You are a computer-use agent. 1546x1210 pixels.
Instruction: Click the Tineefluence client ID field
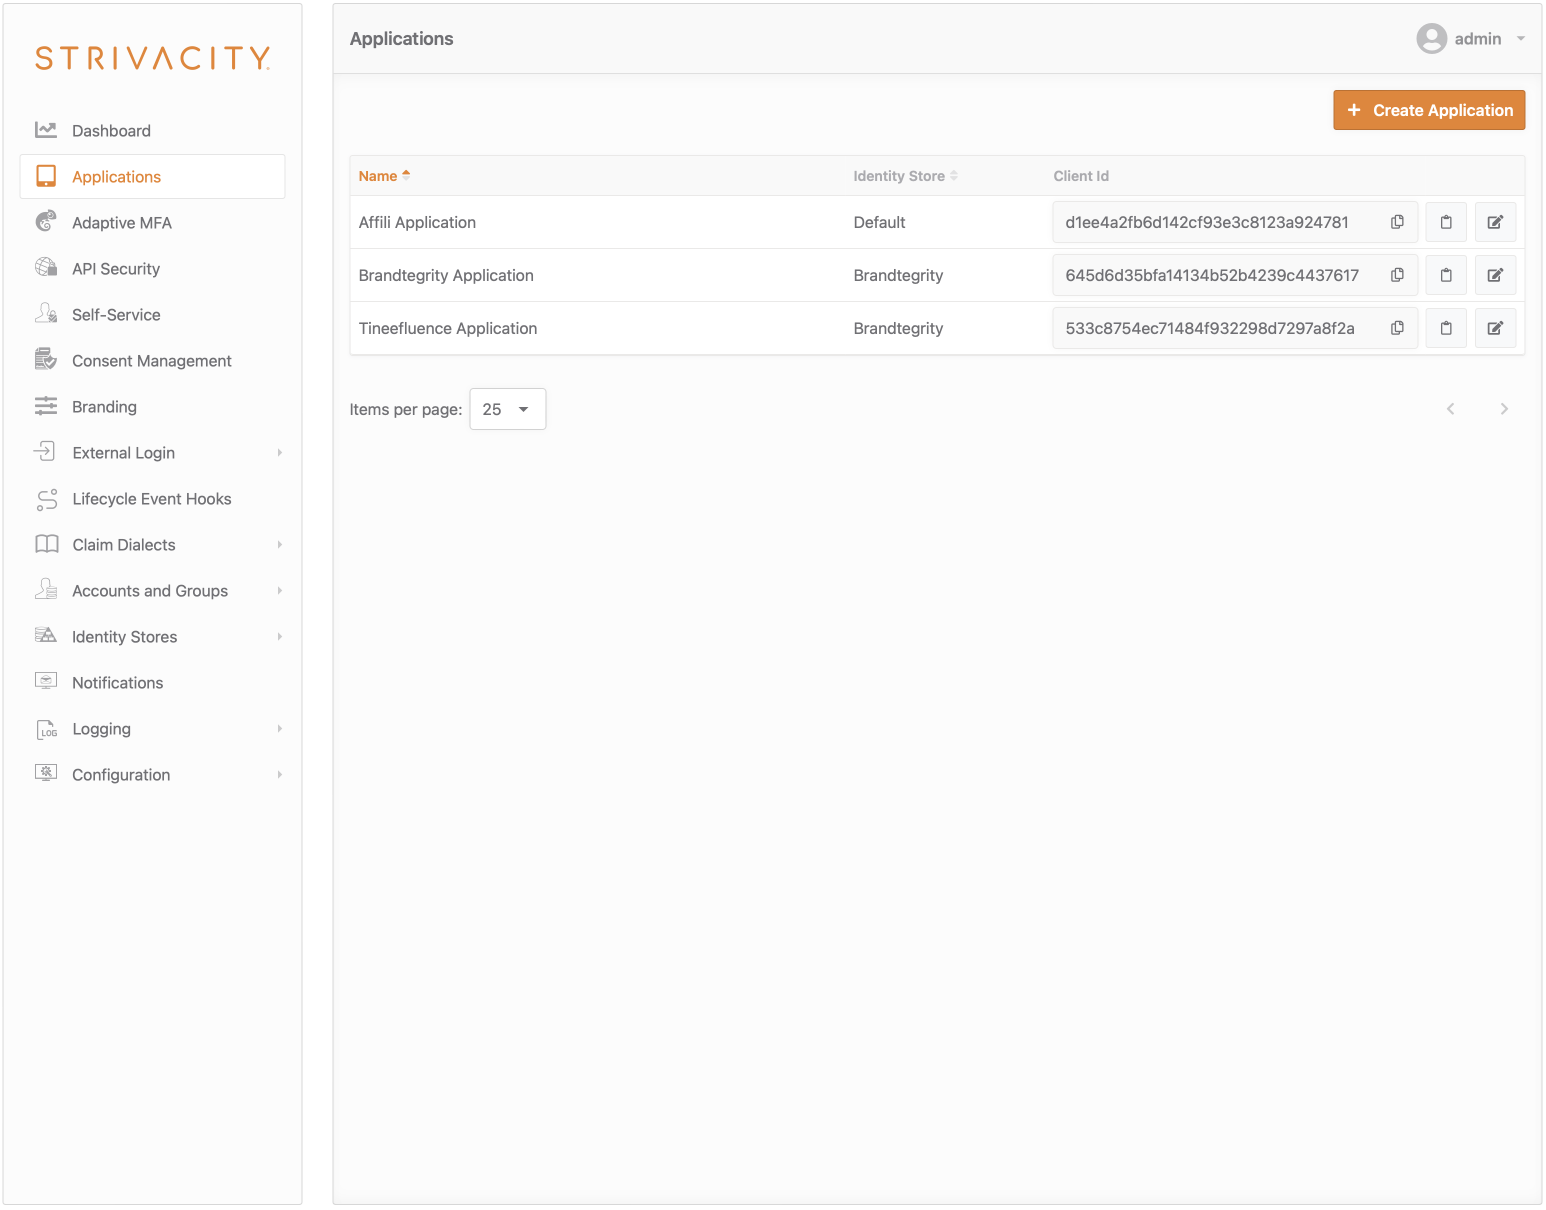tap(1234, 328)
